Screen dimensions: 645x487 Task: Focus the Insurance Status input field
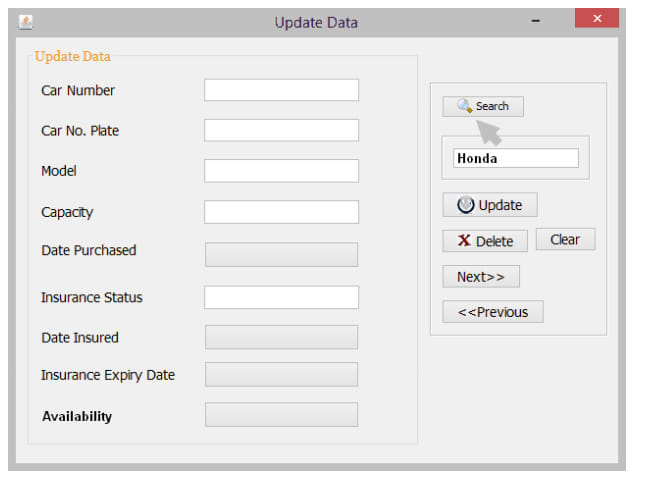coord(281,297)
